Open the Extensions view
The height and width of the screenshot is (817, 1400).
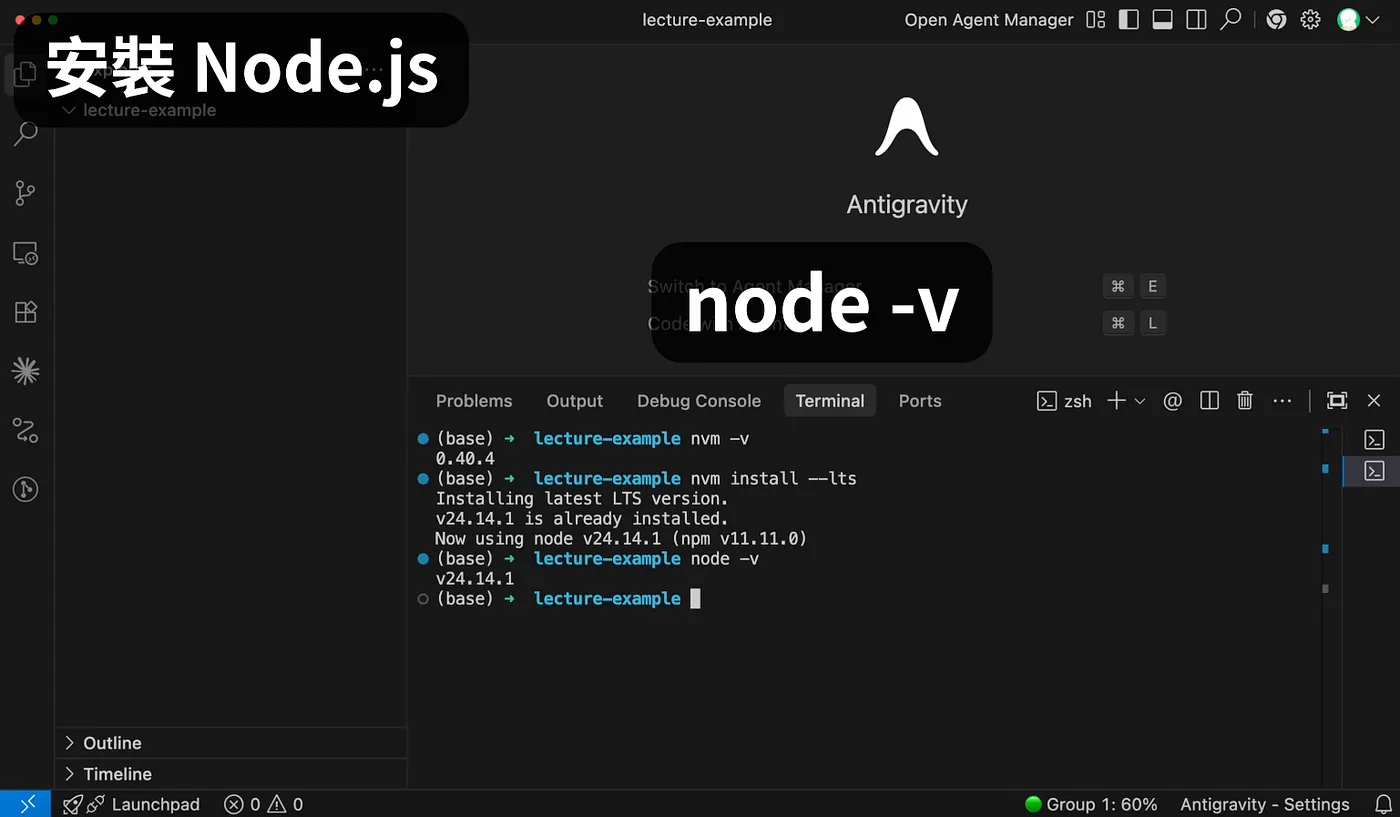pos(26,312)
